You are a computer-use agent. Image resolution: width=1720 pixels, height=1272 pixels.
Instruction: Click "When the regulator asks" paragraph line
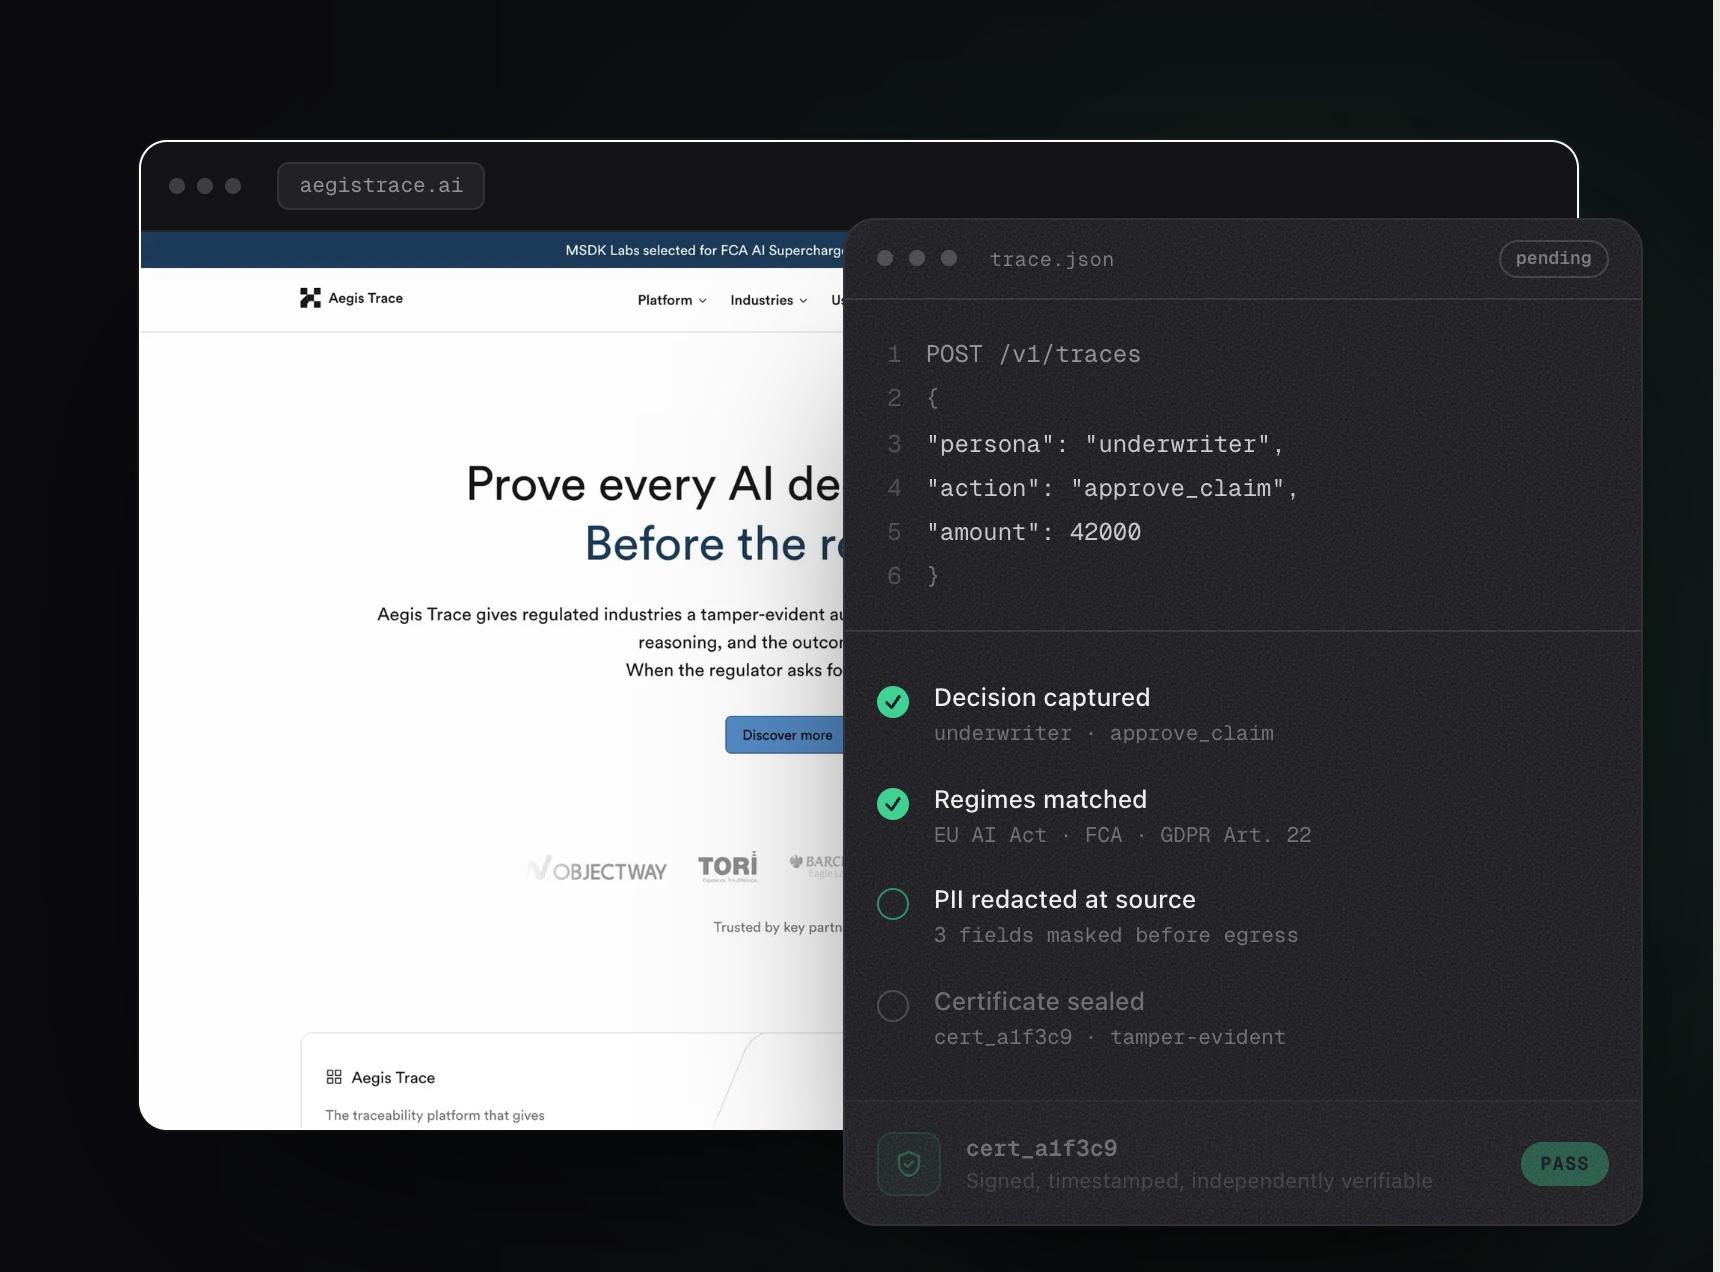pyautogui.click(x=734, y=670)
